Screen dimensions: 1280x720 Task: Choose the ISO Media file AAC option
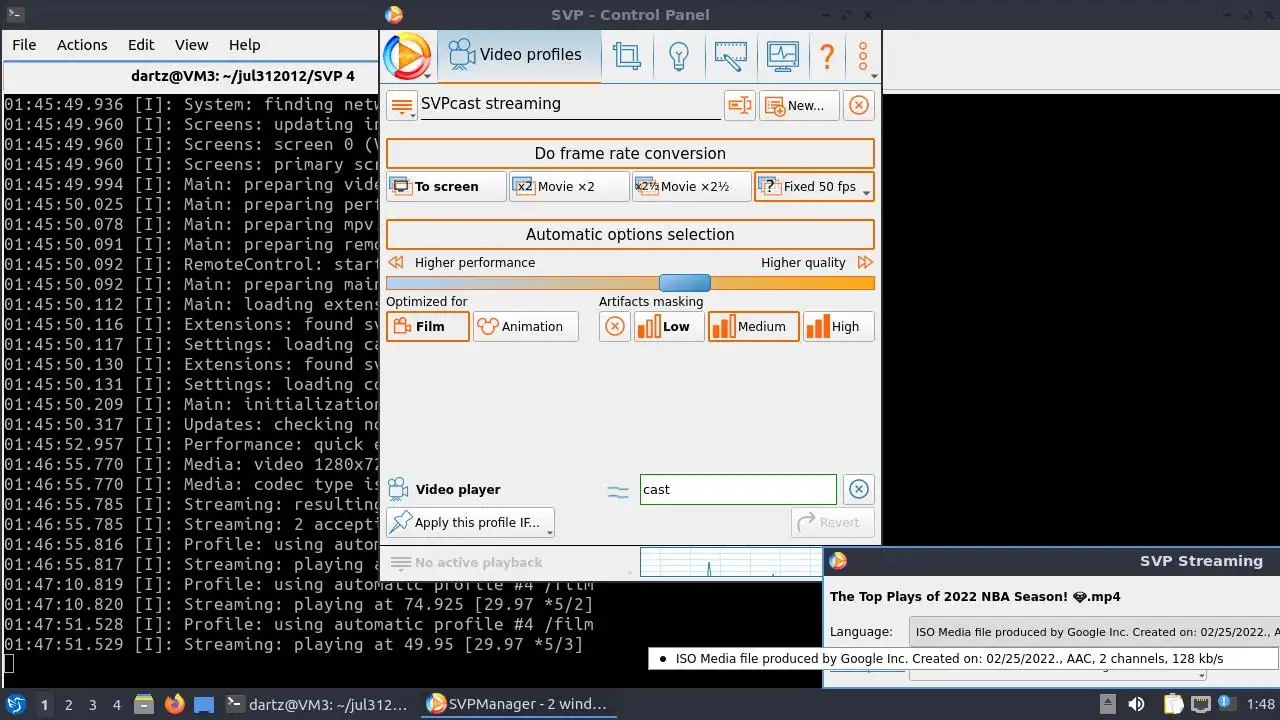pos(964,659)
